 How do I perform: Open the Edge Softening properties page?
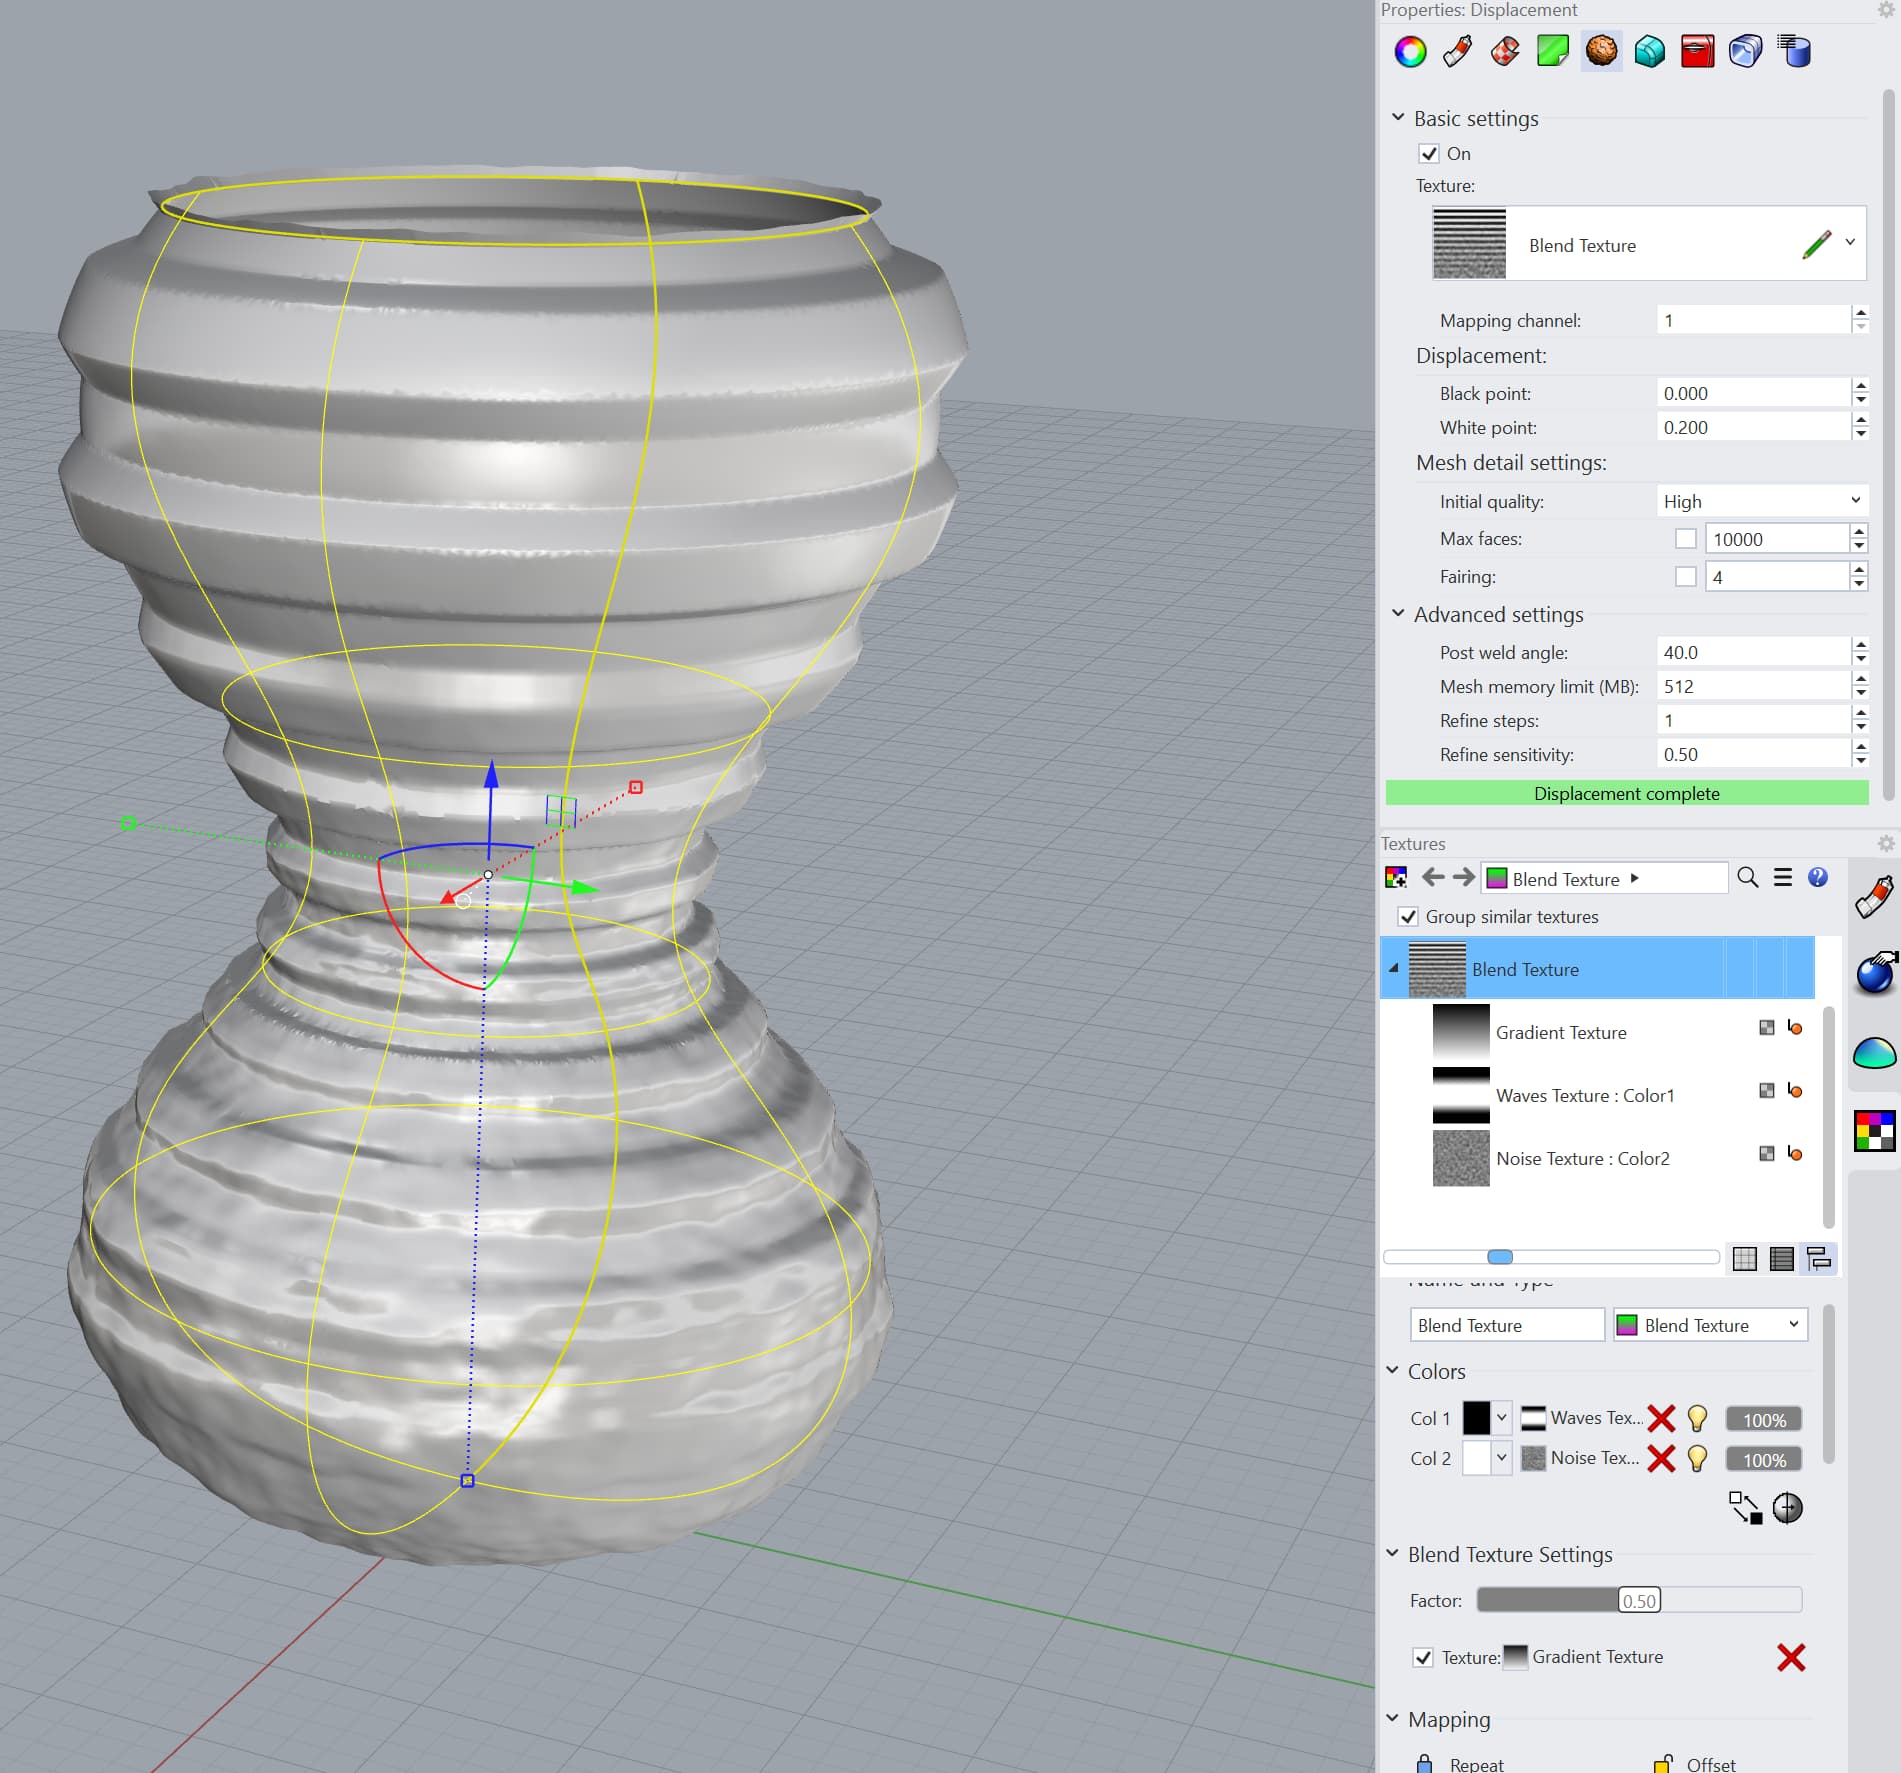[x=1649, y=51]
